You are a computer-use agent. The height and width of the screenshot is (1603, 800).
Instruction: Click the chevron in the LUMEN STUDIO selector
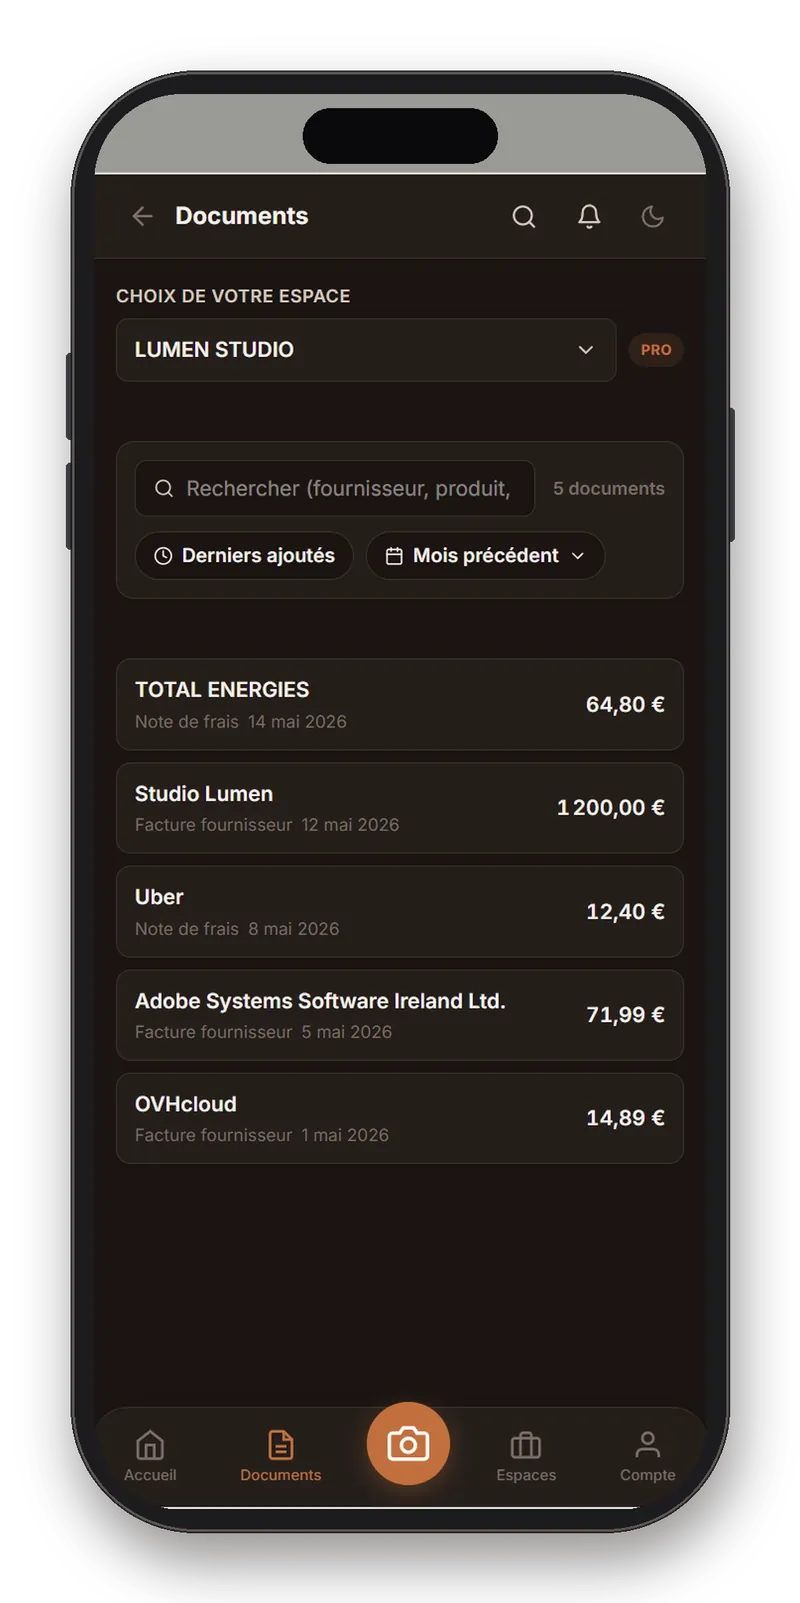[x=586, y=350]
